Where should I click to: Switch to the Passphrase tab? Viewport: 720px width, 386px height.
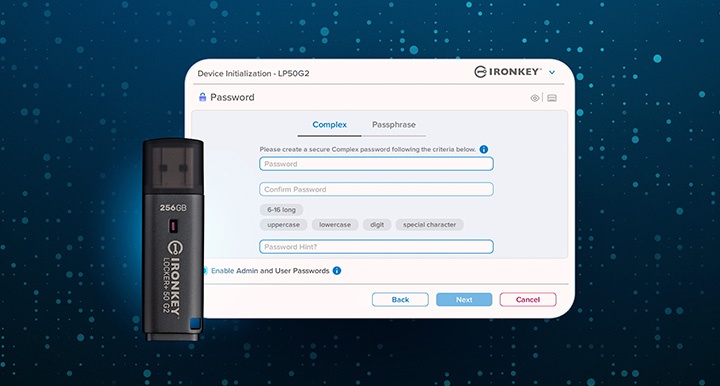point(394,125)
